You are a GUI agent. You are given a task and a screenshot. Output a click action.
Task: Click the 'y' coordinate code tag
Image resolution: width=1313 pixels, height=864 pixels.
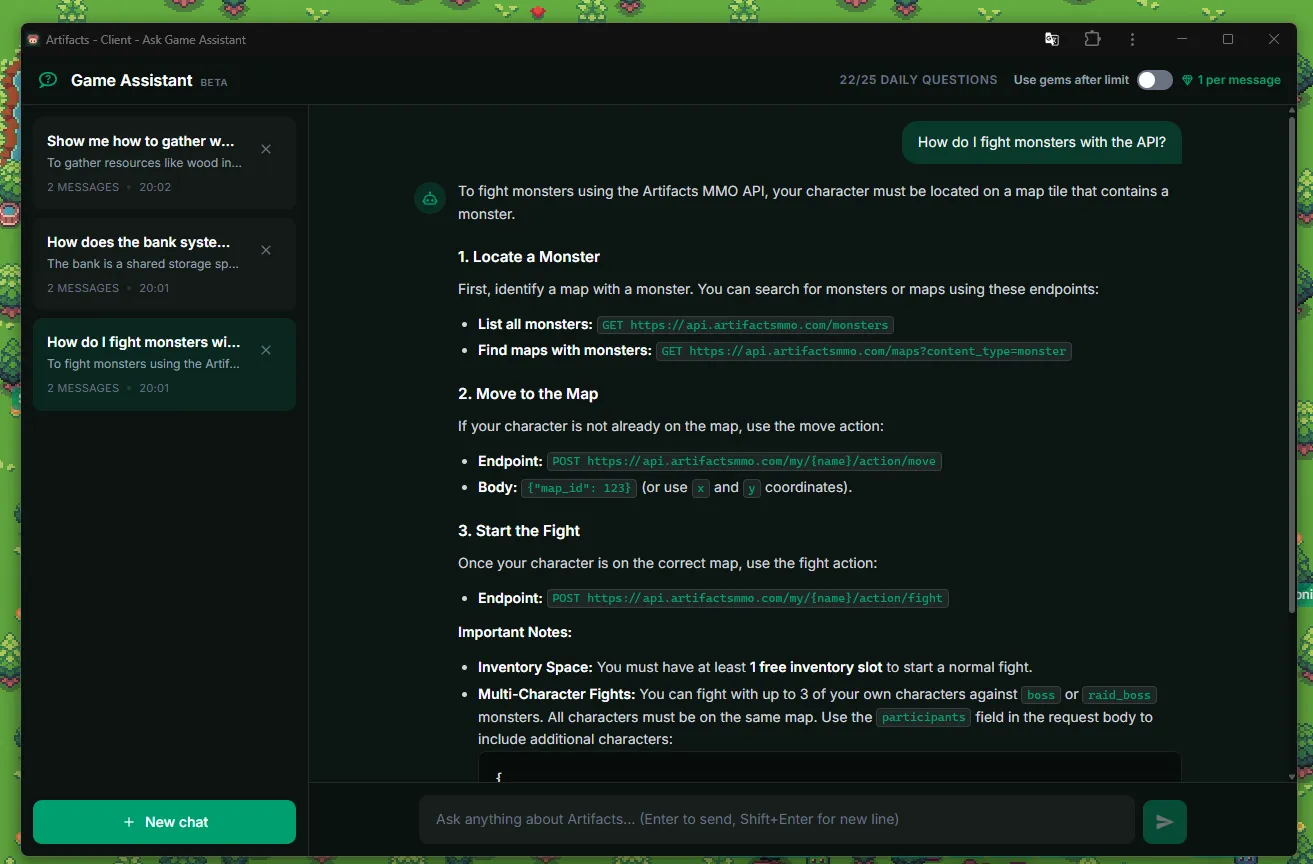[x=752, y=488]
